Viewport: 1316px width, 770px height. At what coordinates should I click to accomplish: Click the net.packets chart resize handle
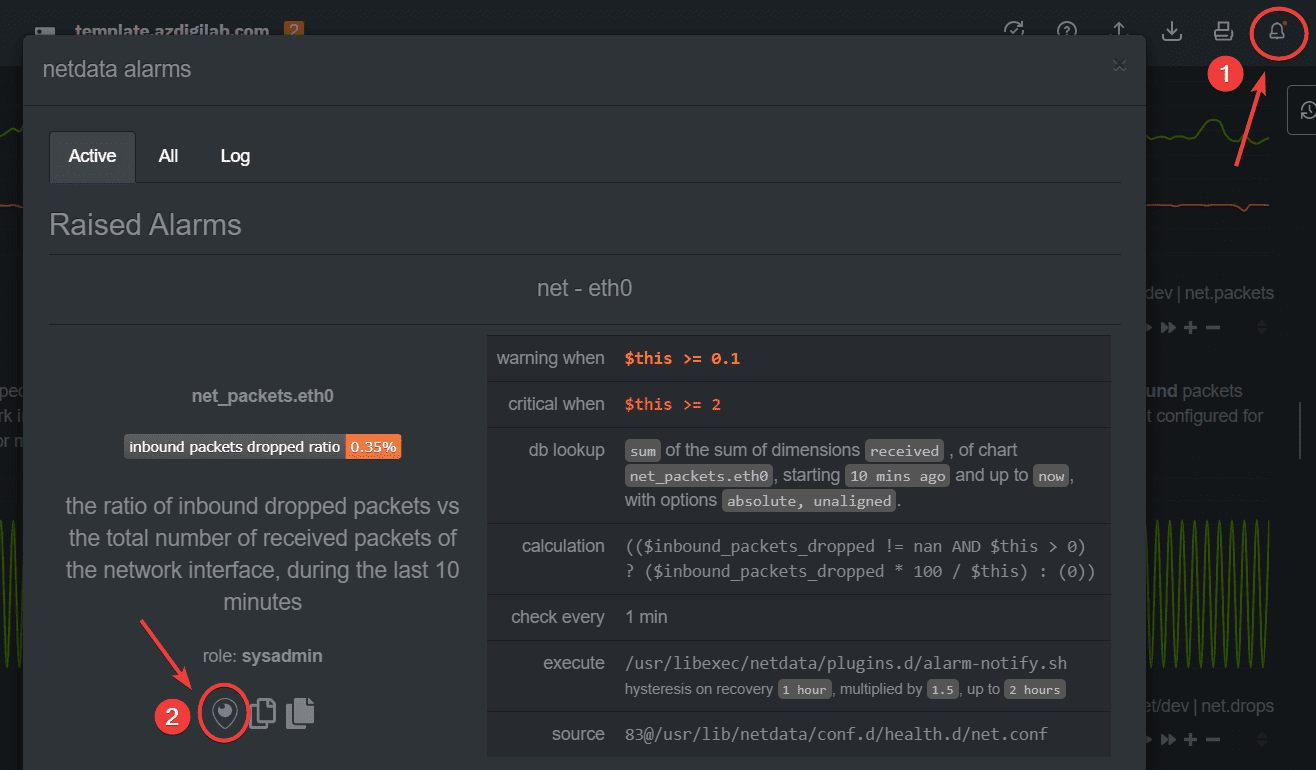(1262, 327)
